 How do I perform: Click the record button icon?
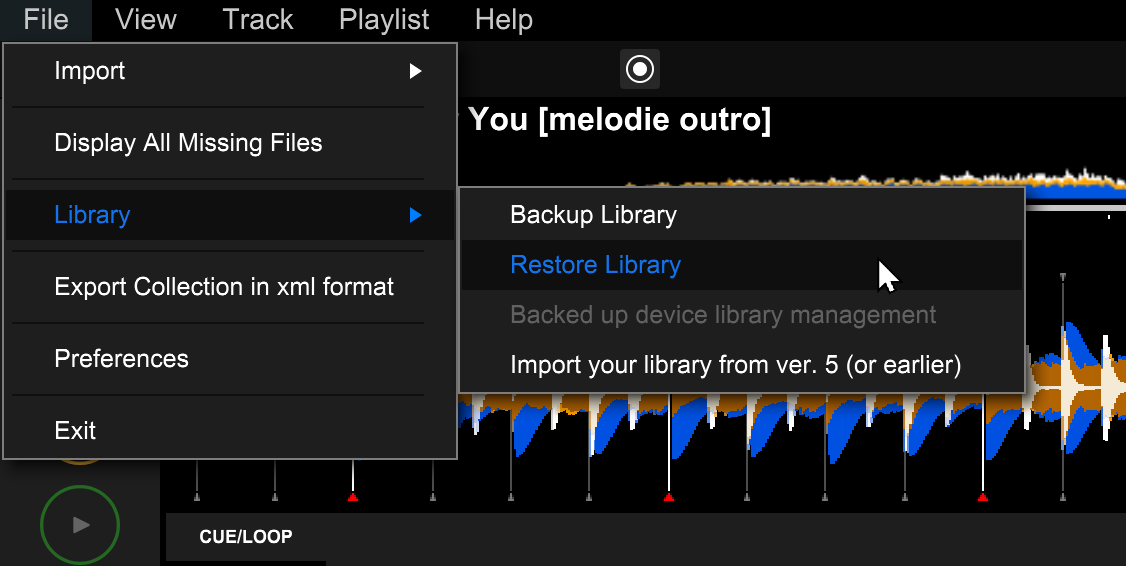(x=639, y=70)
